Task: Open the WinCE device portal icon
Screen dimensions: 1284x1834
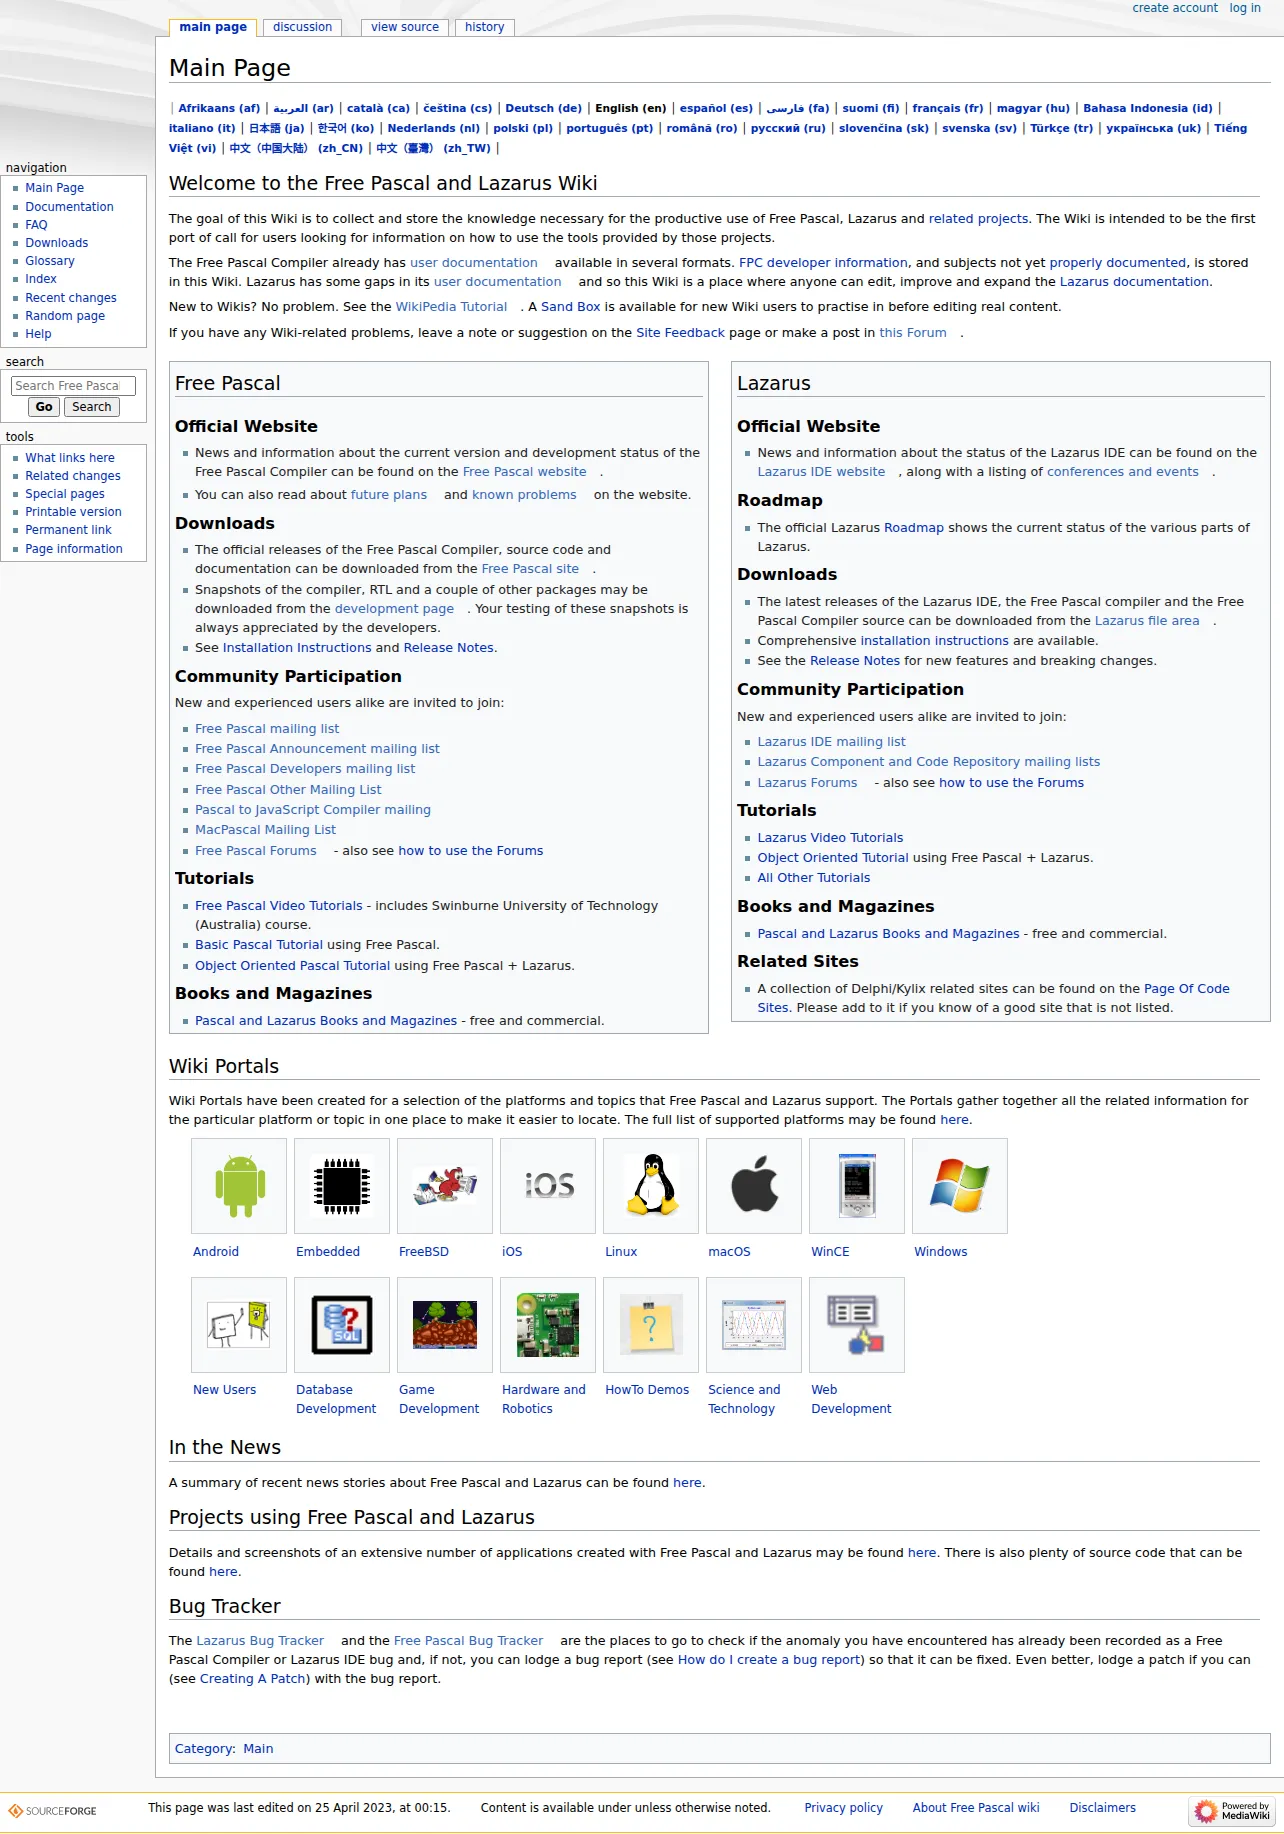Action: coord(857,1186)
